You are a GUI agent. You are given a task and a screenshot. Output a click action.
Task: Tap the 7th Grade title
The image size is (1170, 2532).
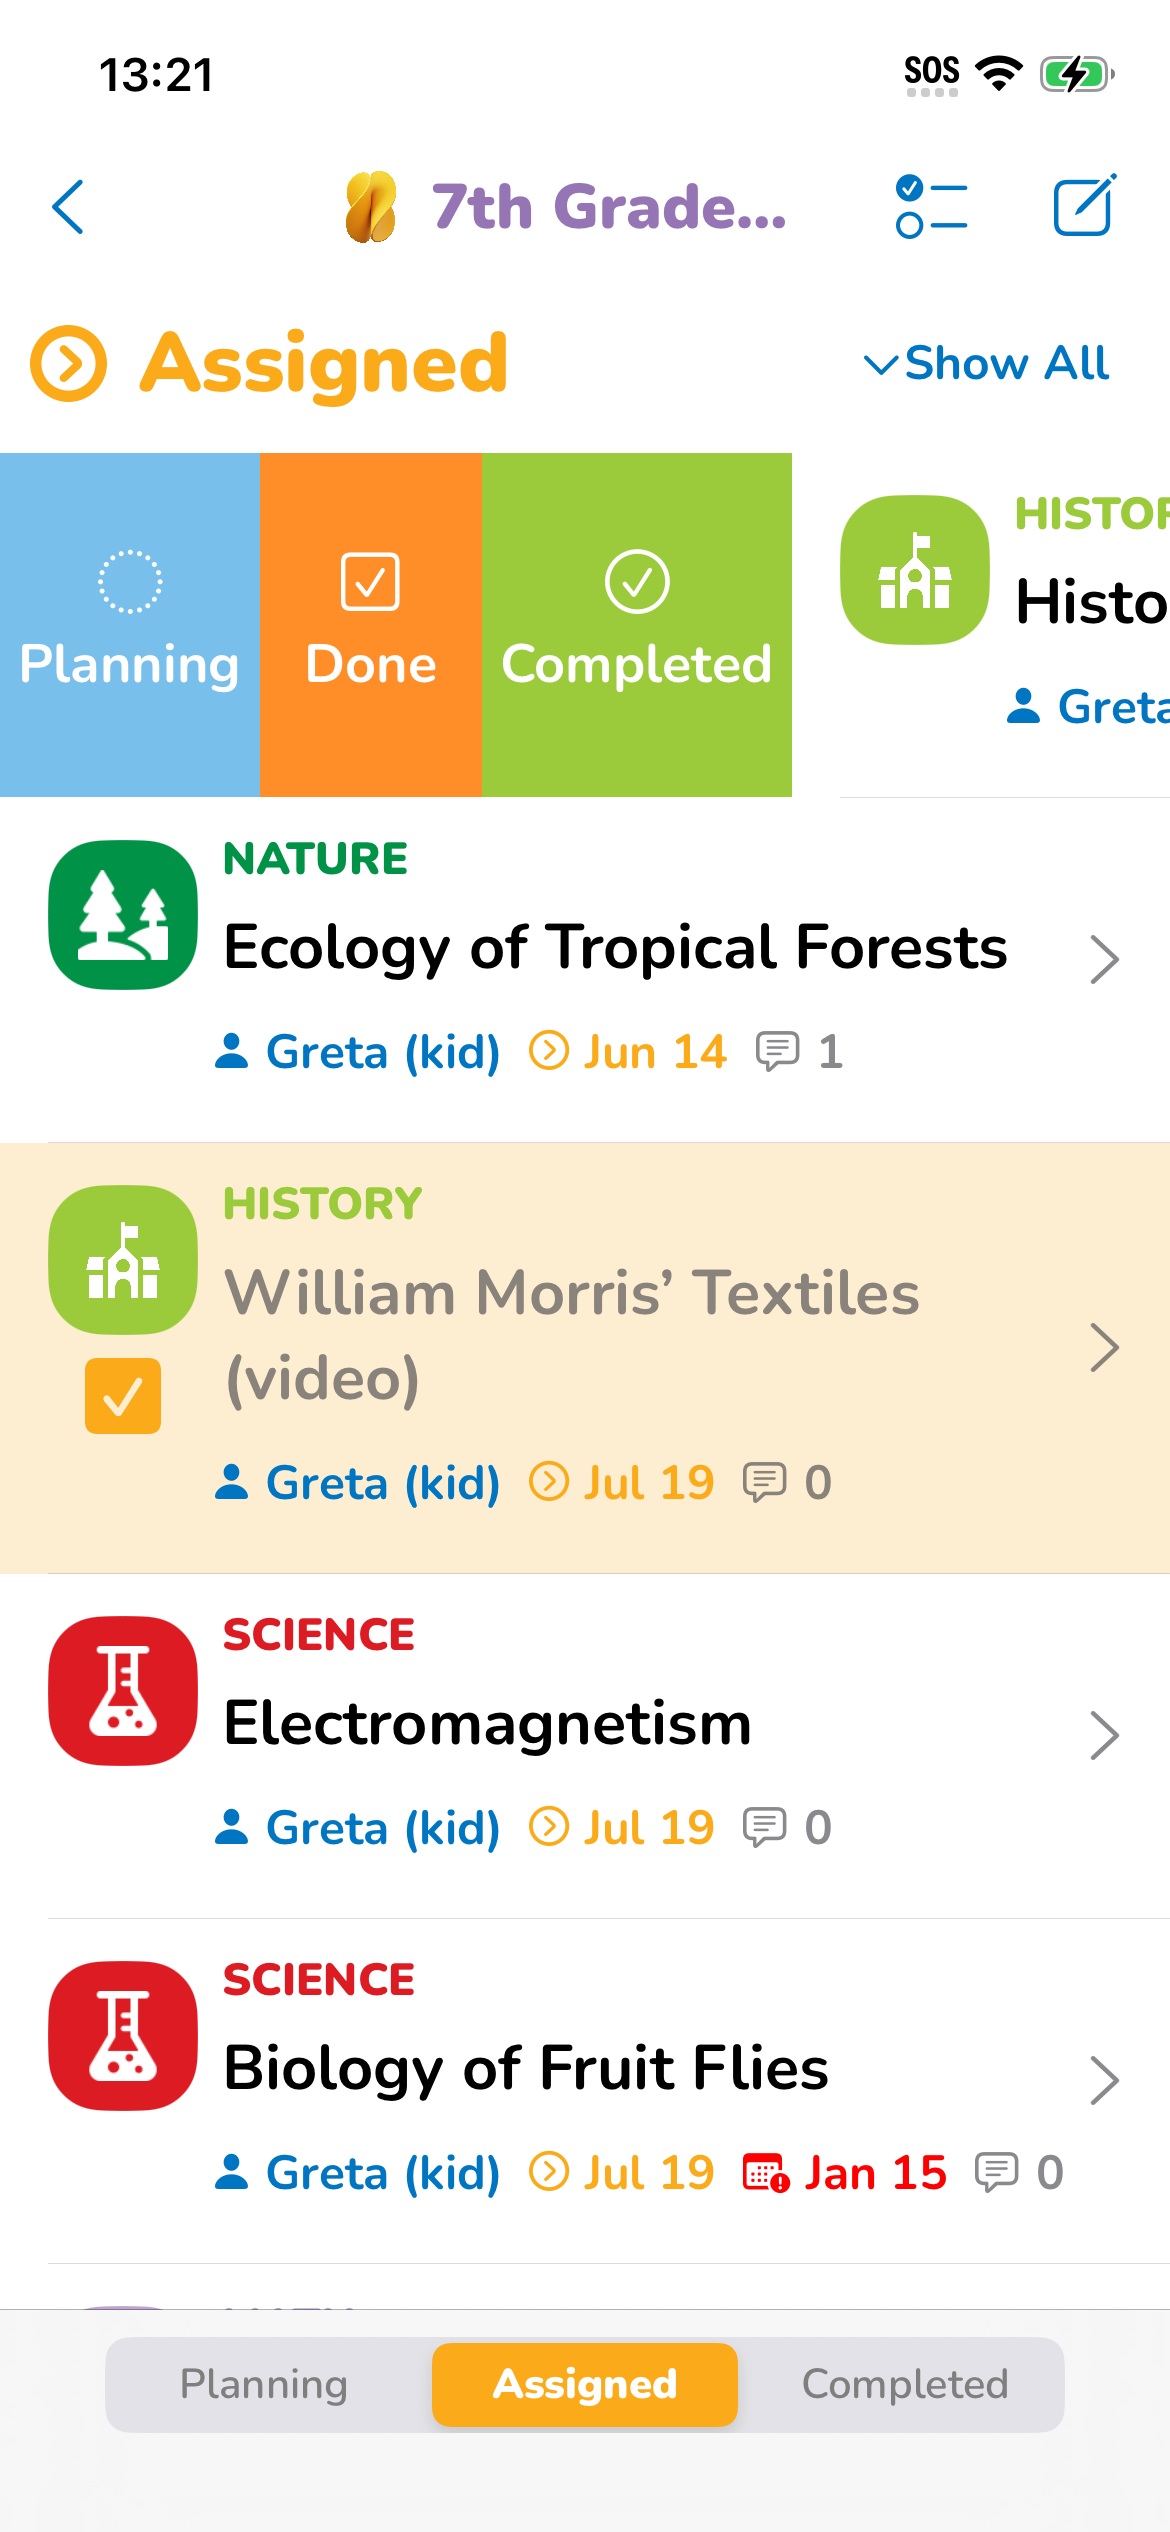click(x=608, y=207)
